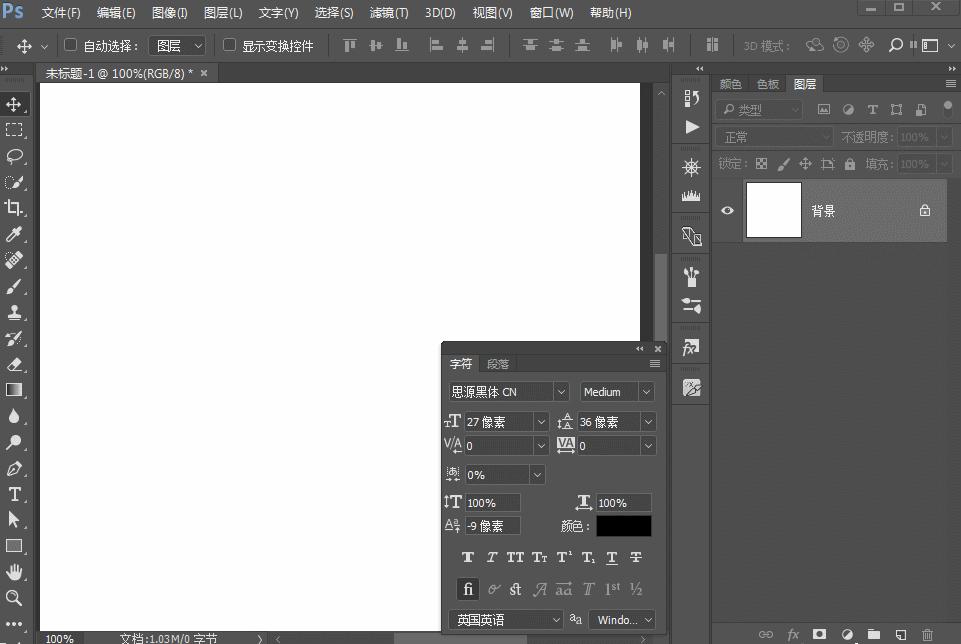The width and height of the screenshot is (961, 644).
Task: Choose the Eyedropper tool
Action: pyautogui.click(x=14, y=234)
